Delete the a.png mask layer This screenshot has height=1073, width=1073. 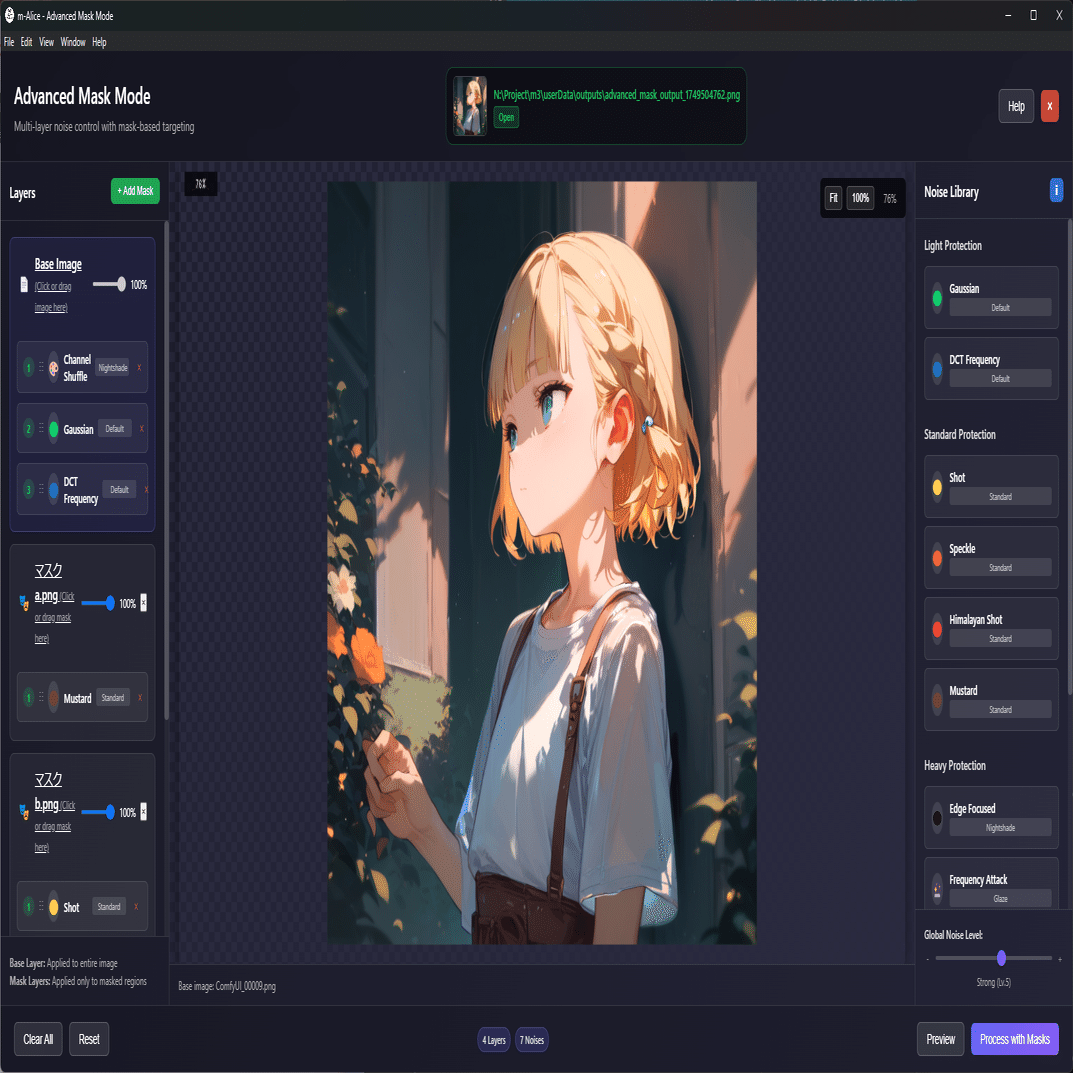coord(144,602)
